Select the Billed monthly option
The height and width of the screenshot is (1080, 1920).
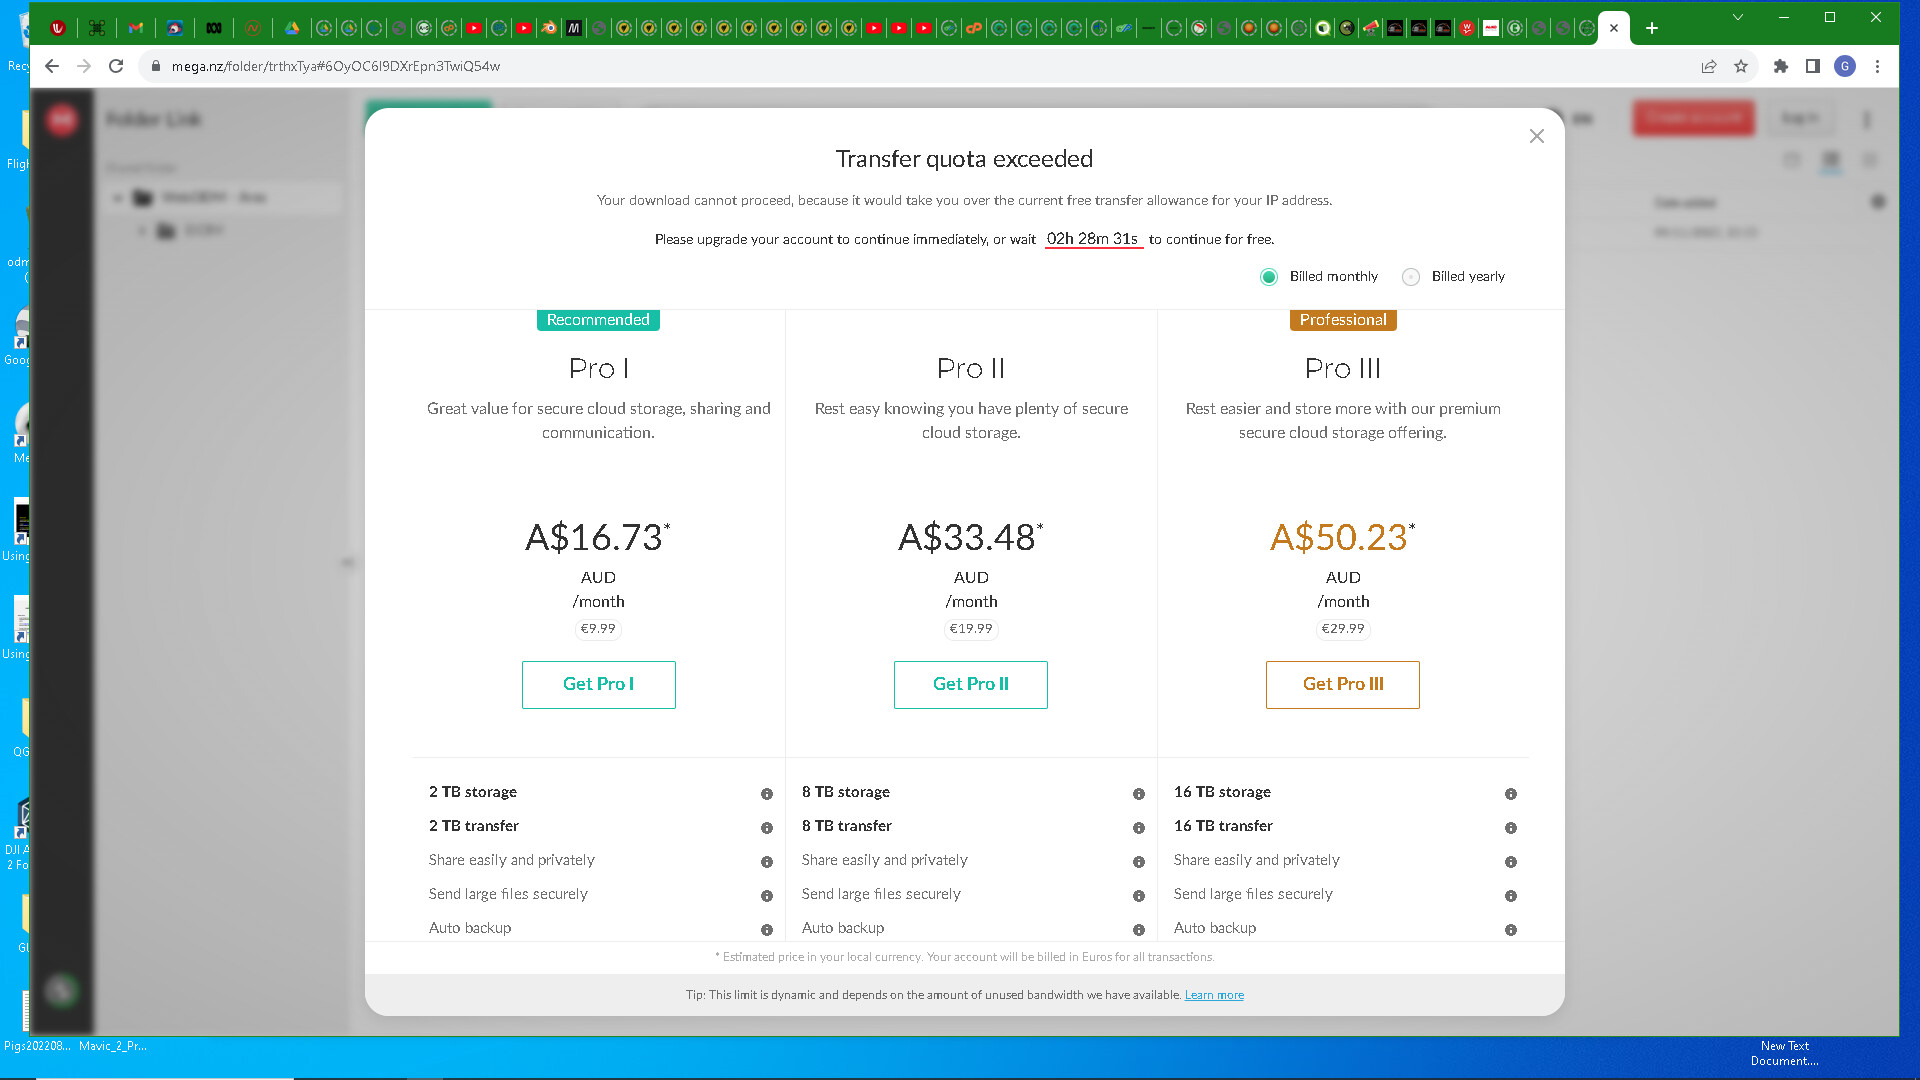[1269, 277]
